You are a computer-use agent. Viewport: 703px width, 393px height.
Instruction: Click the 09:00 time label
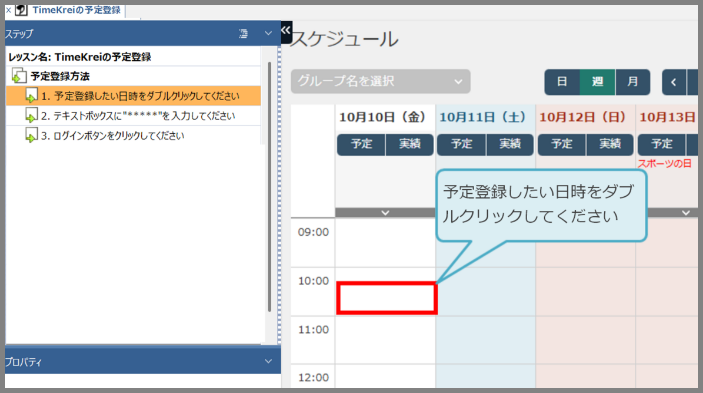click(313, 232)
